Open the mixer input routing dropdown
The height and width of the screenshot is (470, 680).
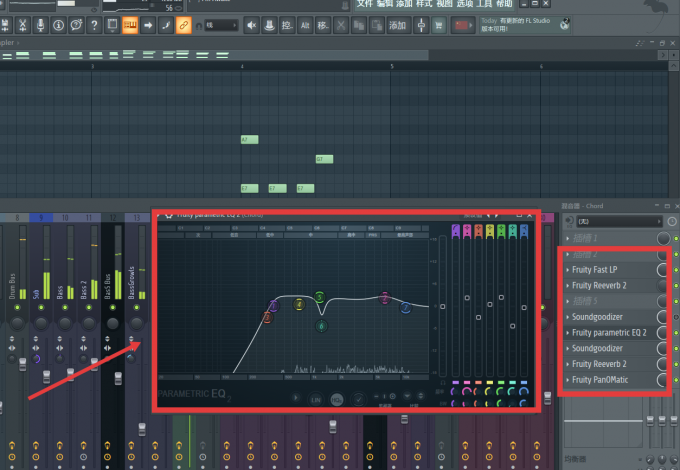(x=619, y=222)
